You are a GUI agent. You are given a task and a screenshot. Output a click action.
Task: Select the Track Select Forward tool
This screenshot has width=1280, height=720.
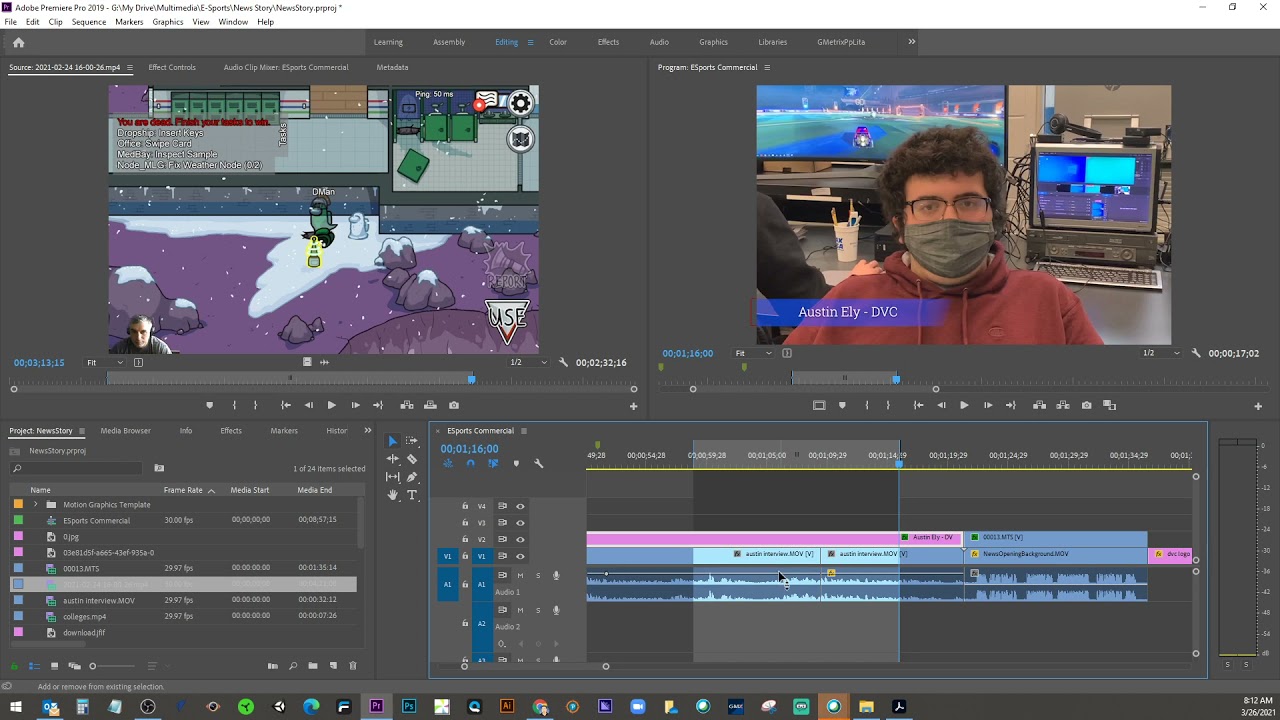tap(412, 441)
